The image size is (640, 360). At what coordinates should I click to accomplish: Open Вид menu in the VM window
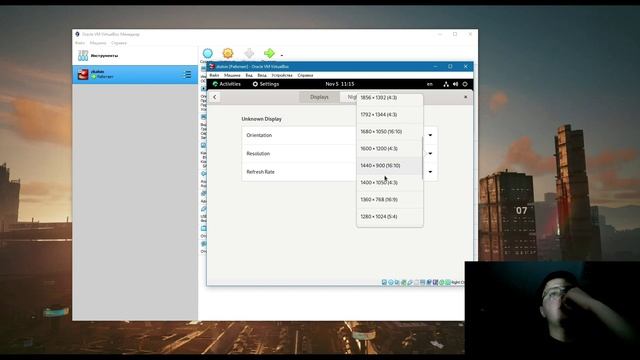249,76
